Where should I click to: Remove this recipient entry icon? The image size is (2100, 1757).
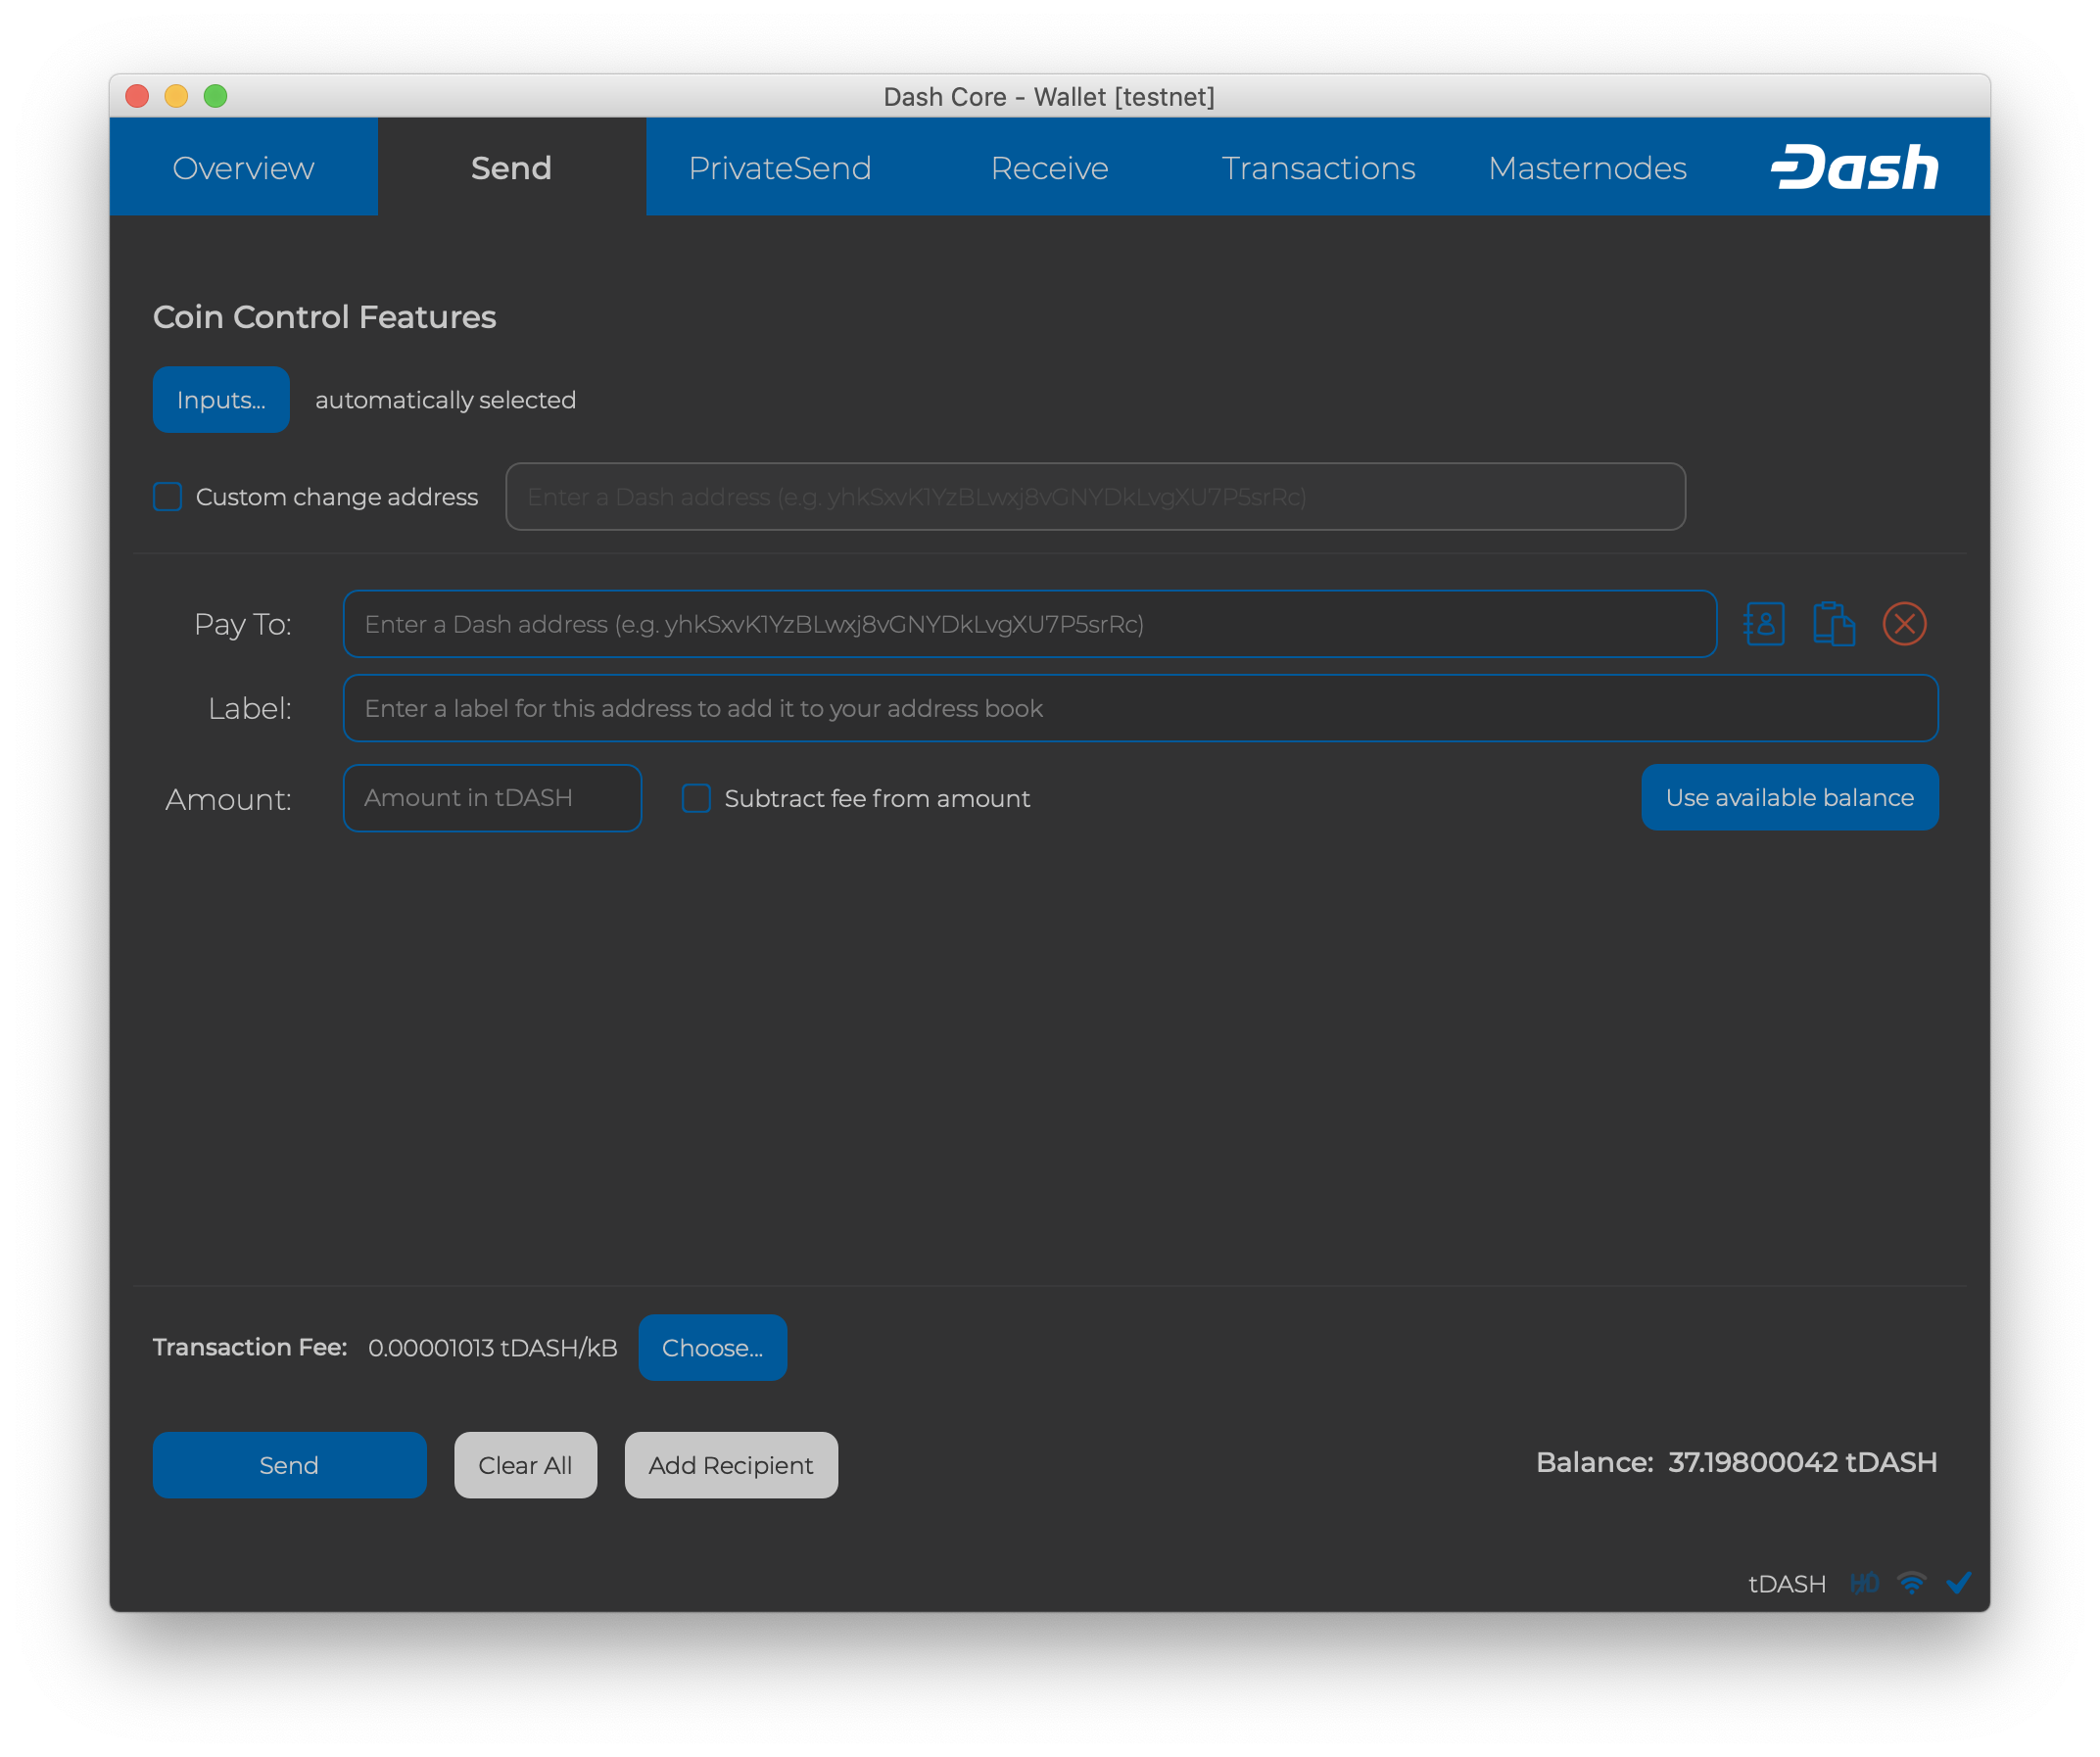point(1904,624)
